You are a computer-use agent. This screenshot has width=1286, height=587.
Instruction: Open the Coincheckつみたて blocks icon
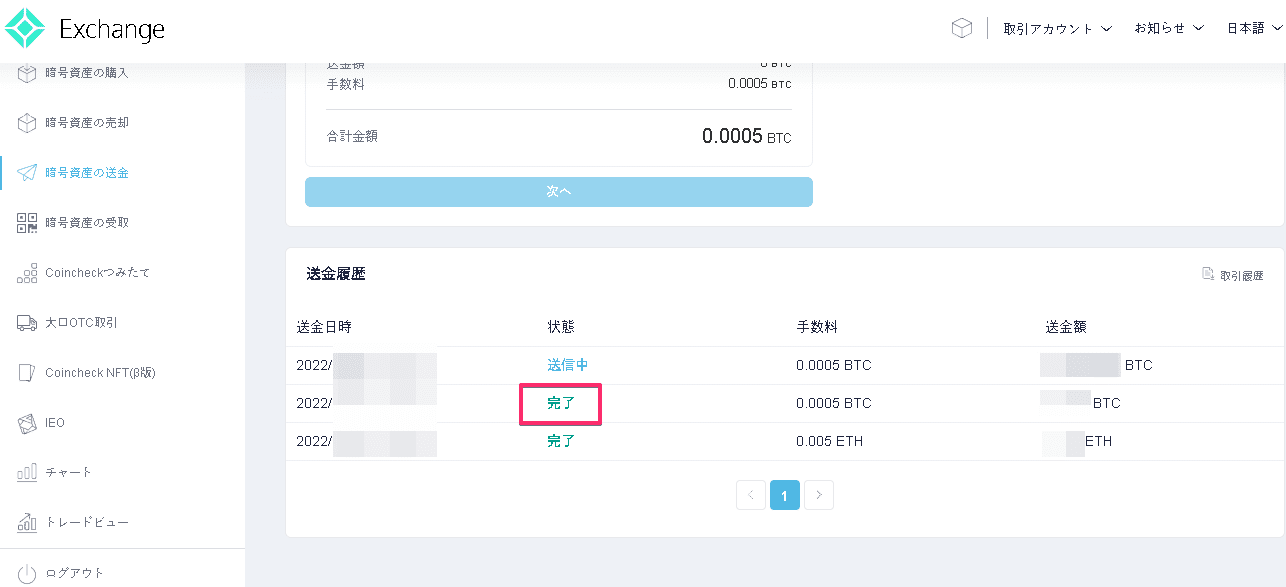click(27, 273)
